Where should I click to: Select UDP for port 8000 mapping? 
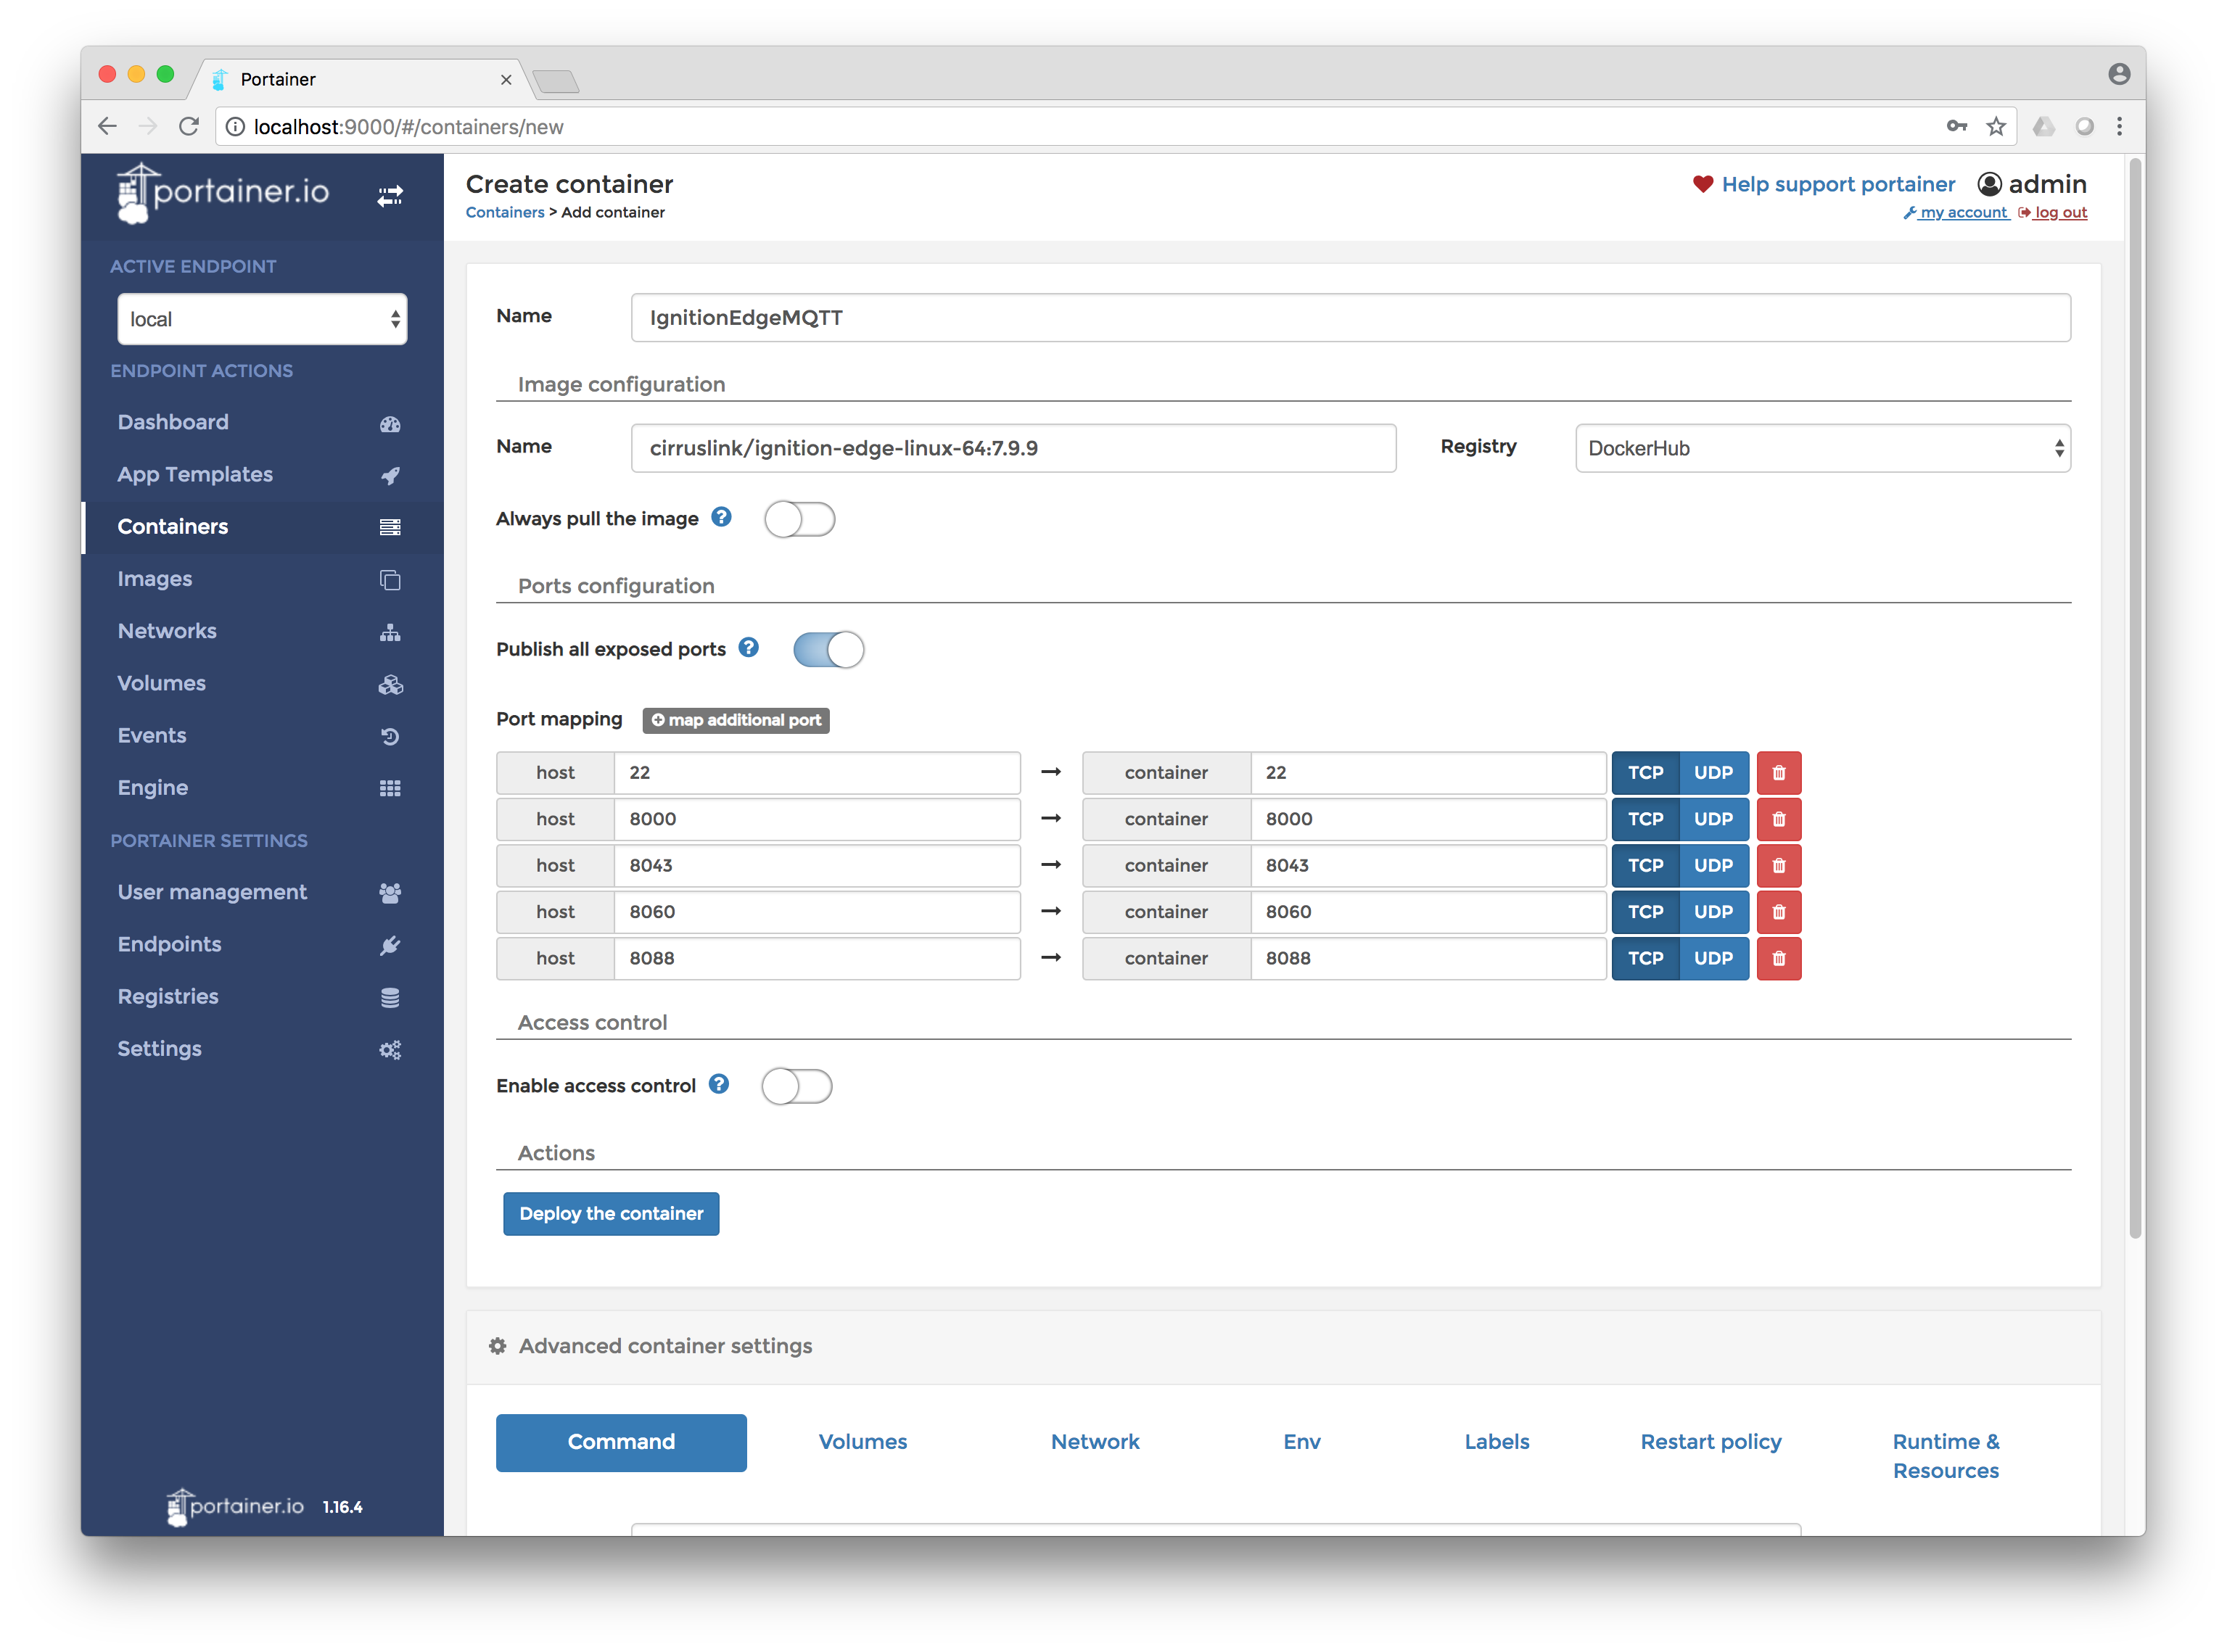(1713, 819)
